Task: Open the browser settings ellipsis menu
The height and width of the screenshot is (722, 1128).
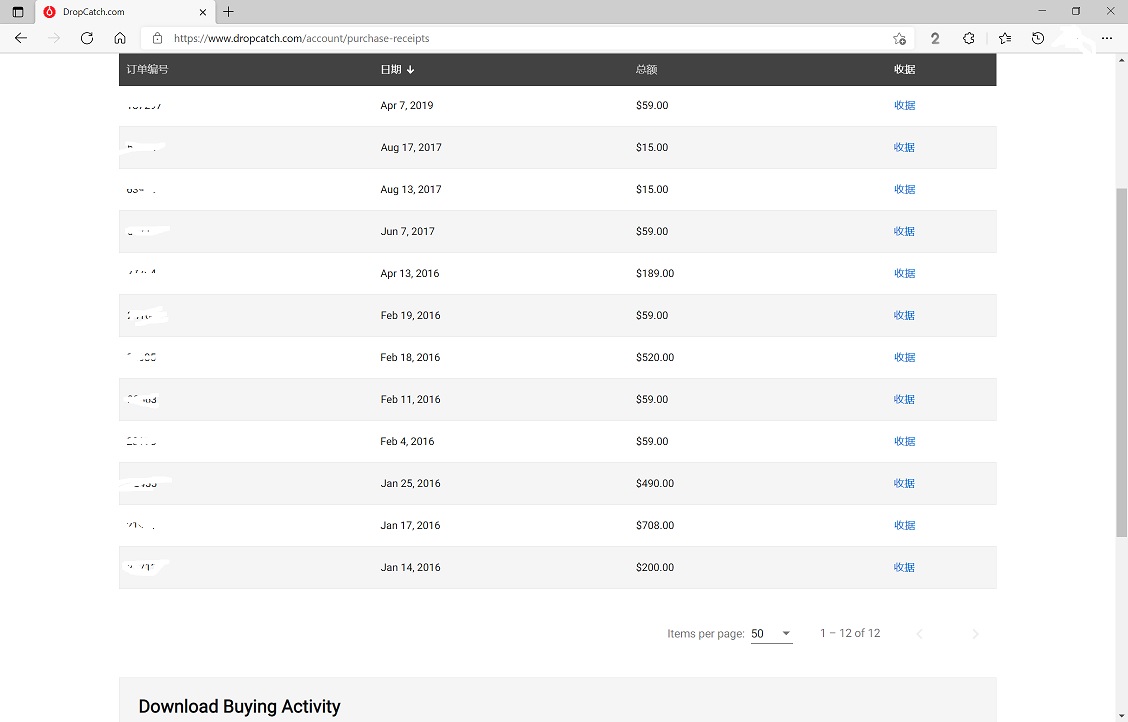Action: [1106, 38]
